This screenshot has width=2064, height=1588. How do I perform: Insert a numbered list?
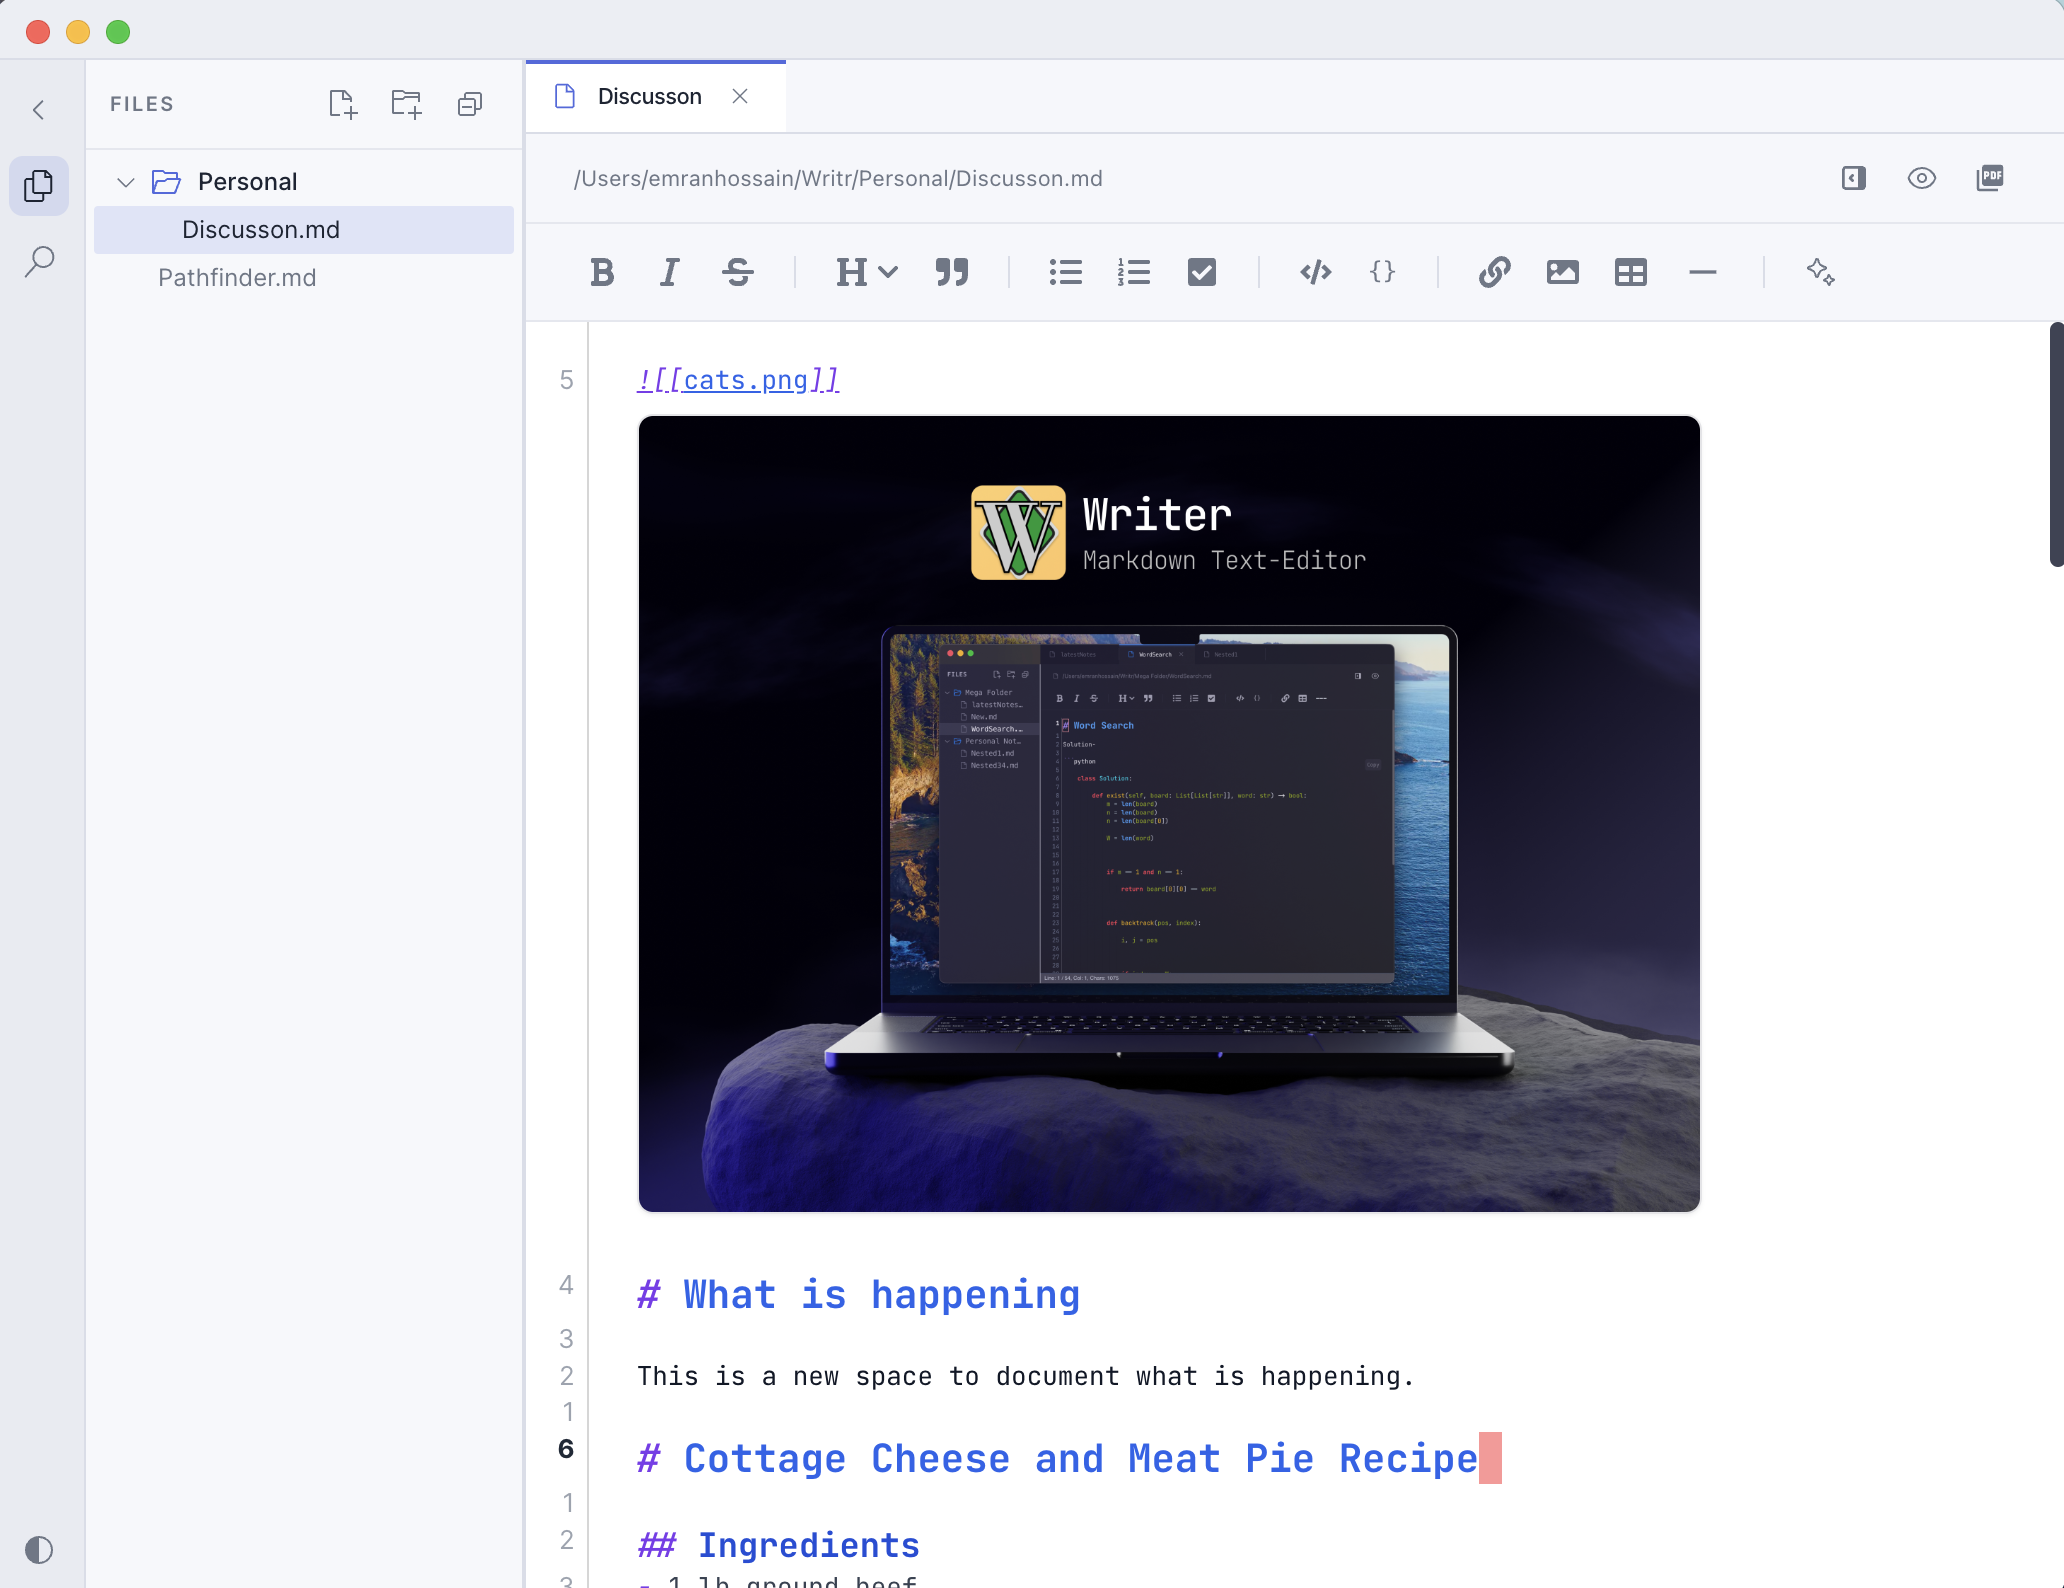[x=1134, y=272]
